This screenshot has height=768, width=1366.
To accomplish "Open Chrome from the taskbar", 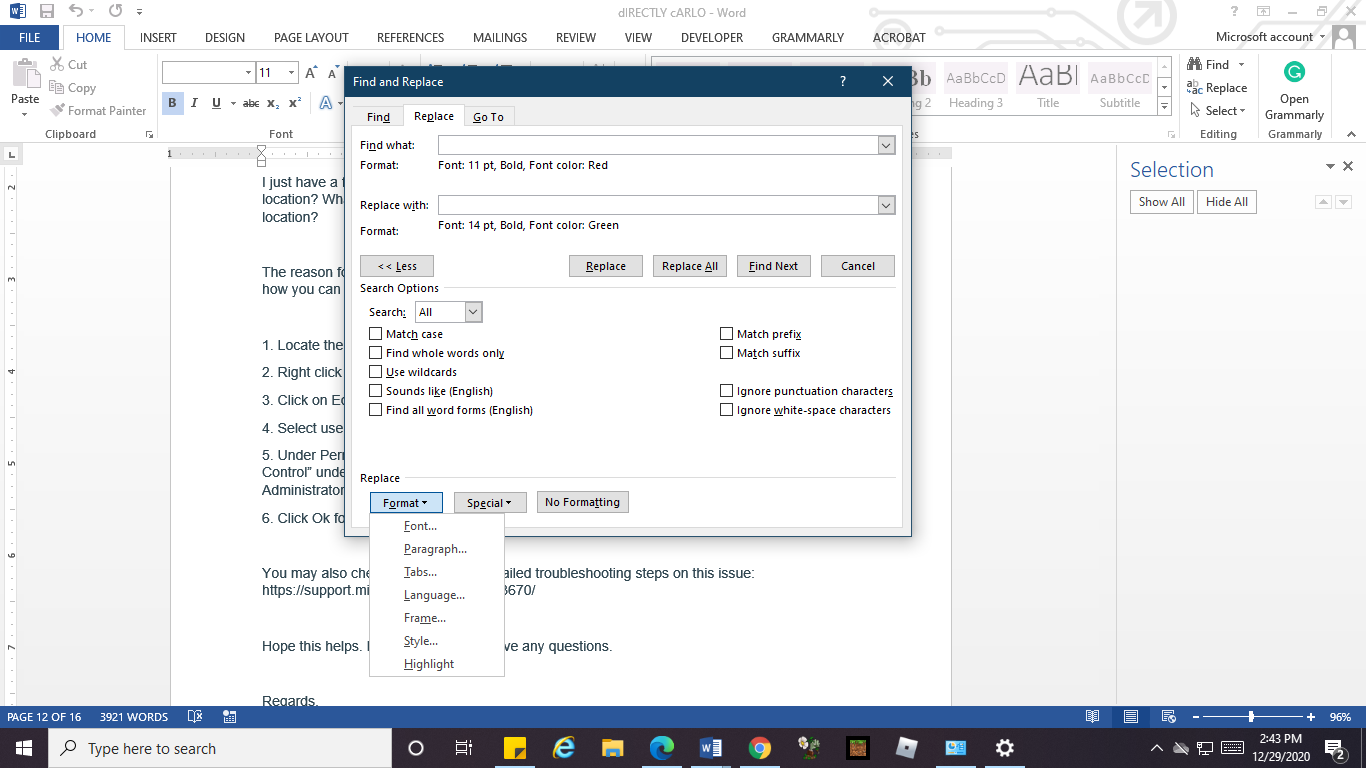I will pyautogui.click(x=760, y=748).
